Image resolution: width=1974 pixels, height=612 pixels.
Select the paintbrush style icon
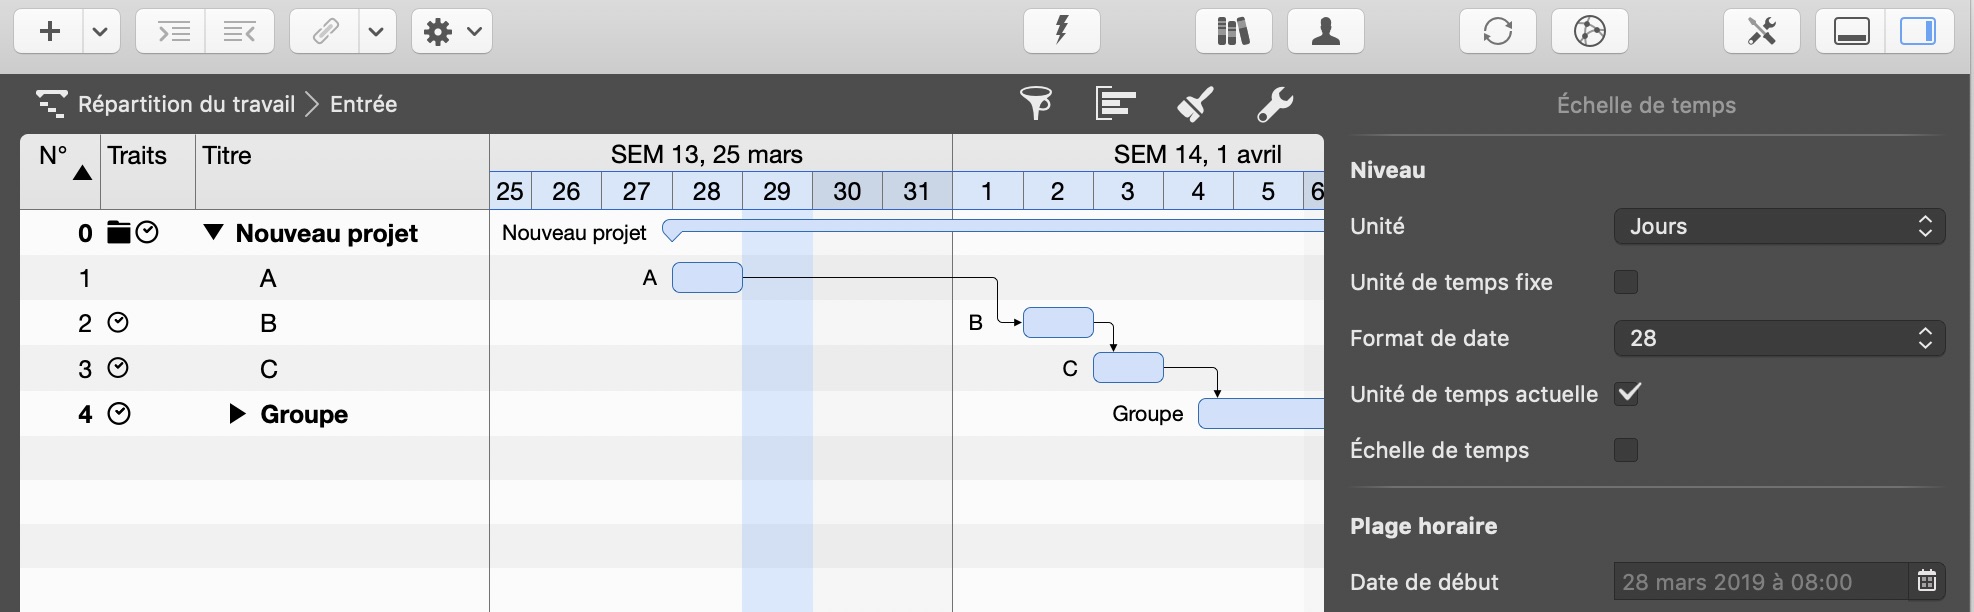1195,103
